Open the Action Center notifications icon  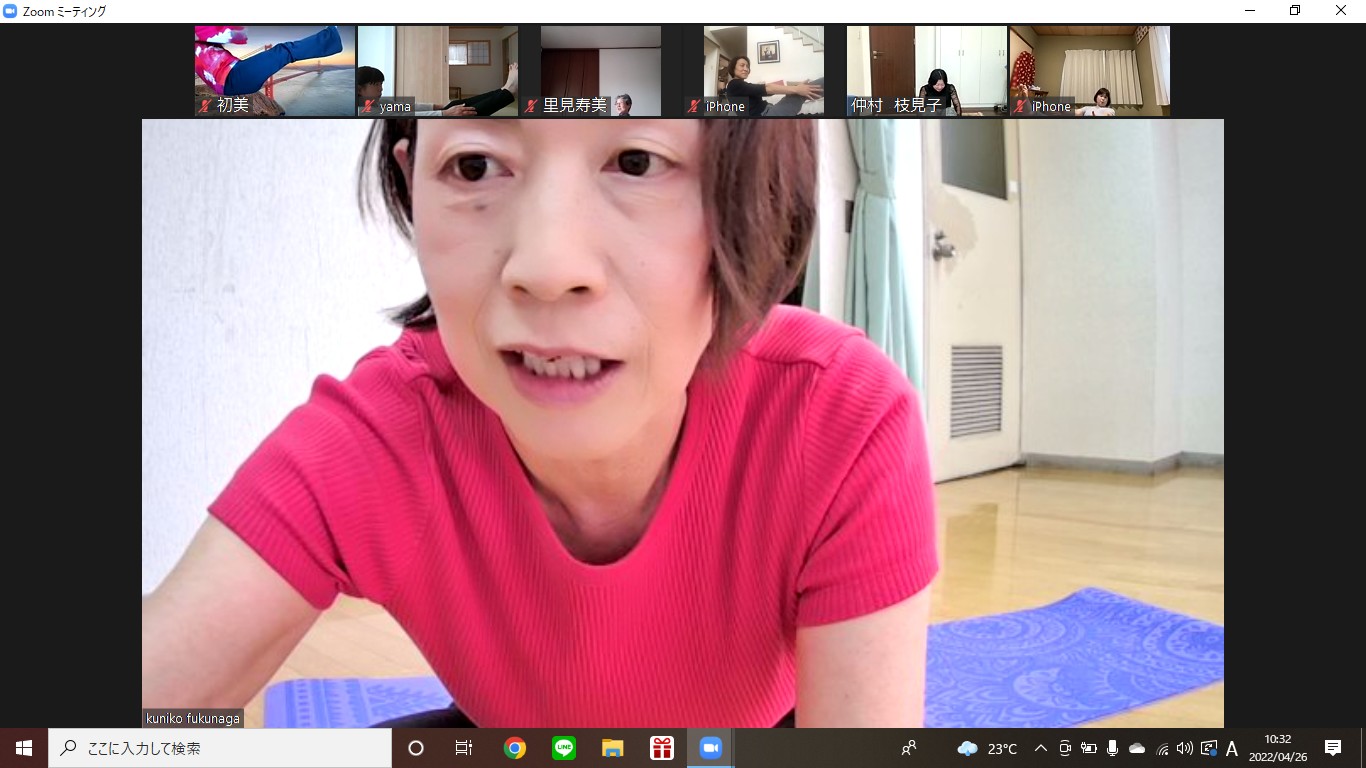pos(1333,748)
